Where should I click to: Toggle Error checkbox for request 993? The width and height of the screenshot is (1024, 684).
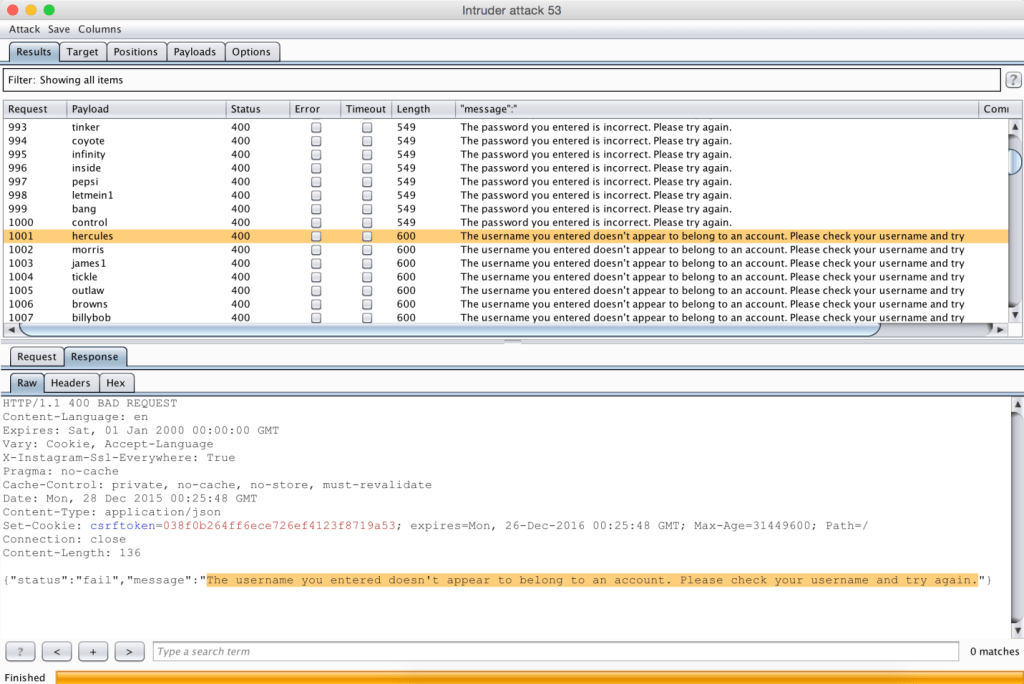click(316, 127)
